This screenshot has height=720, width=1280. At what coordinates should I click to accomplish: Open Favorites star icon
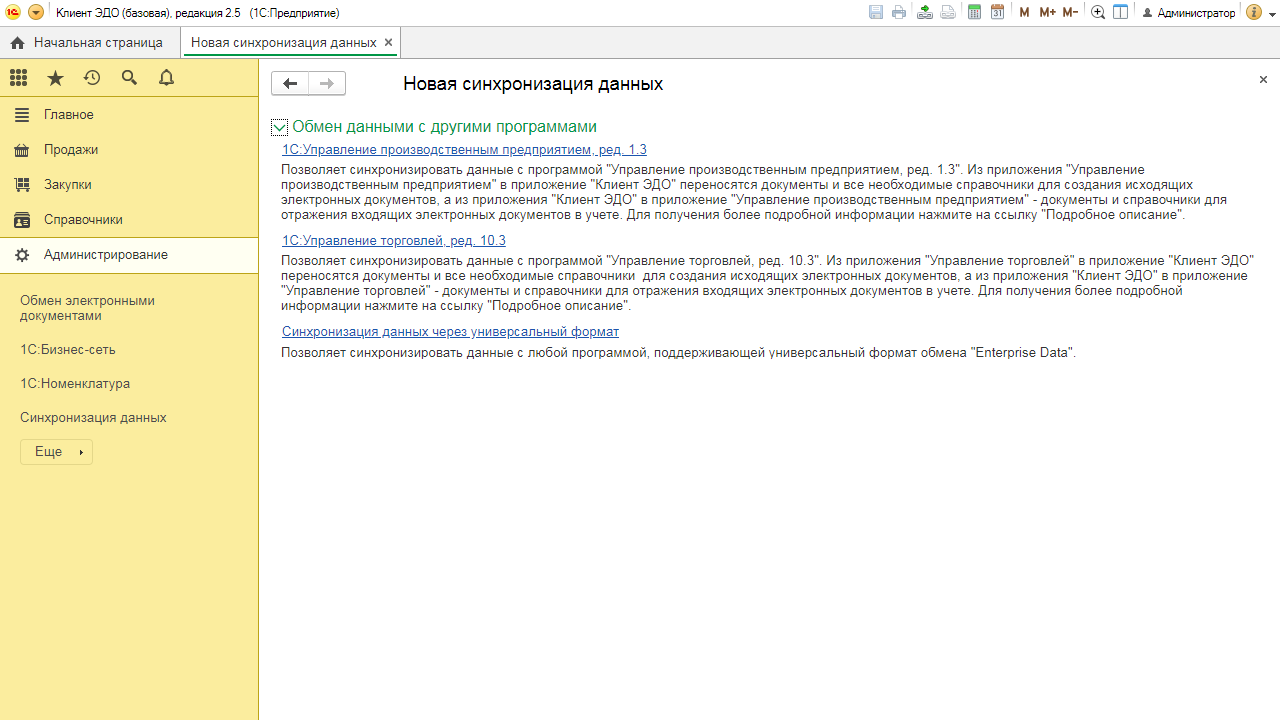pyautogui.click(x=55, y=78)
